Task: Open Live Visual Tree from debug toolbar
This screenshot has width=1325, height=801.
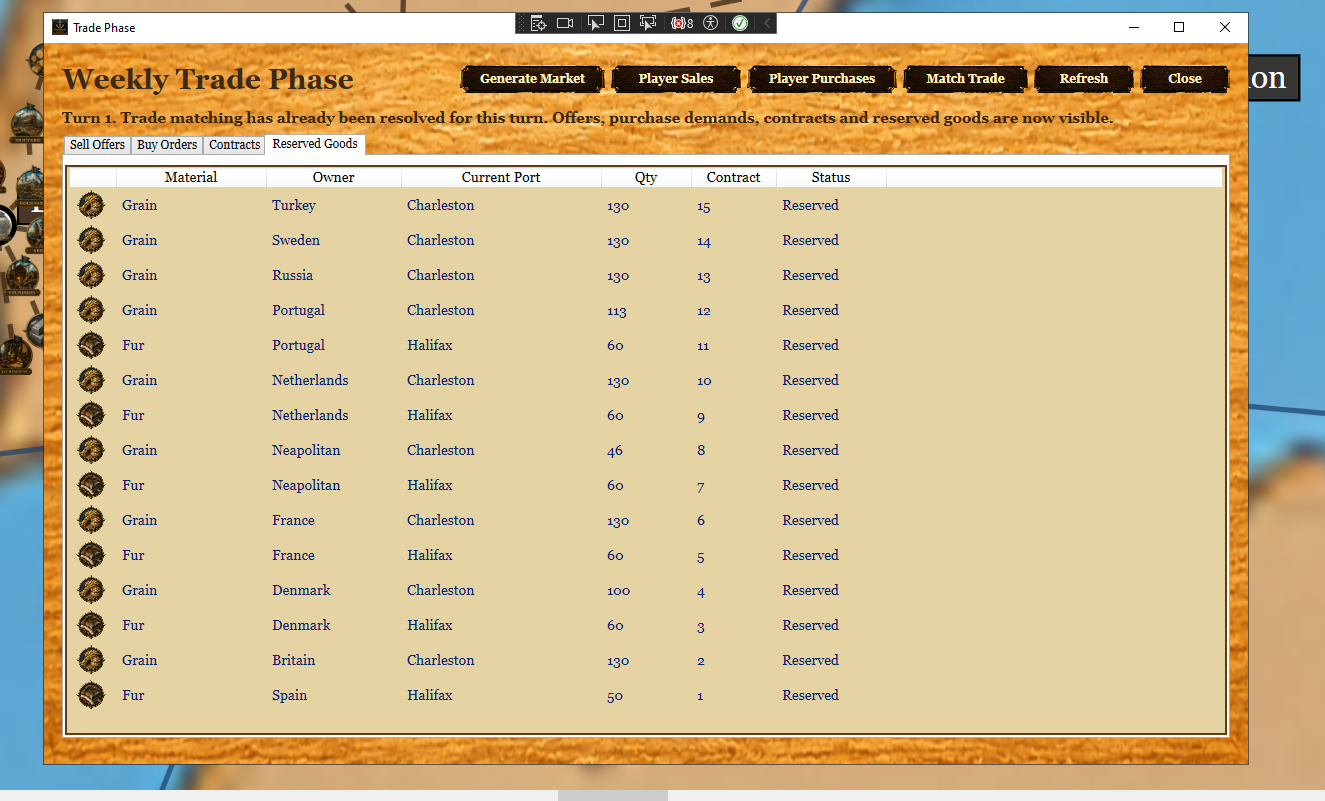Action: 539,23
